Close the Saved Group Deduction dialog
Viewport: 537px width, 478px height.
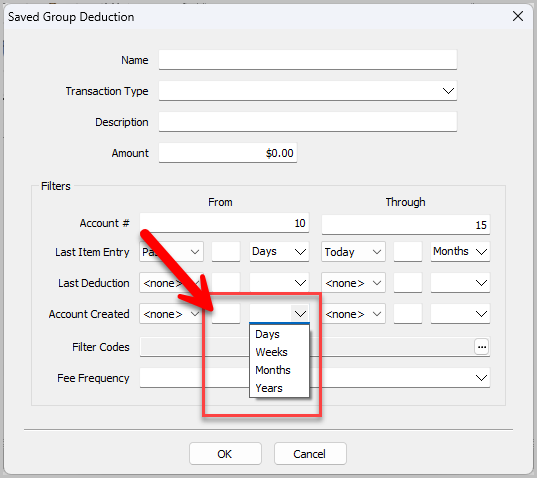coord(518,16)
